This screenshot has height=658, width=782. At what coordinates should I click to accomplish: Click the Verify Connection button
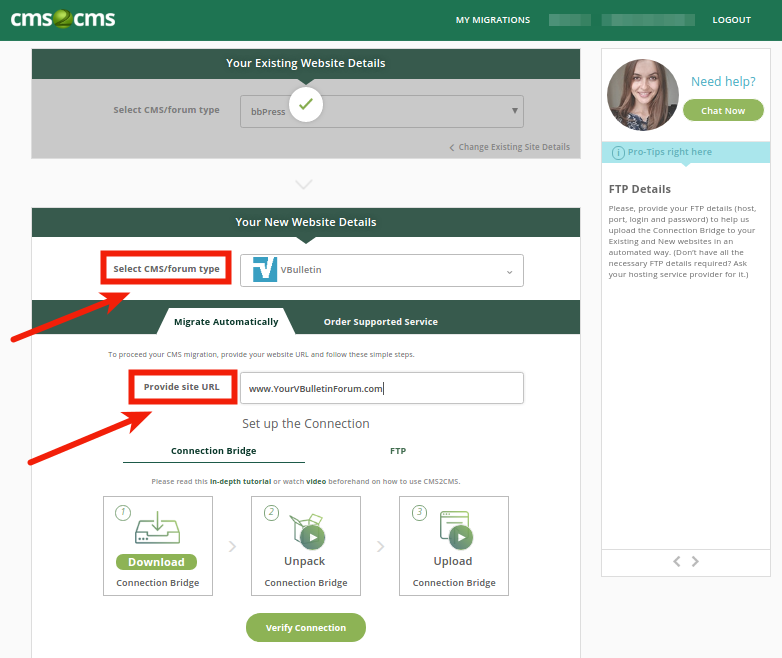[306, 628]
